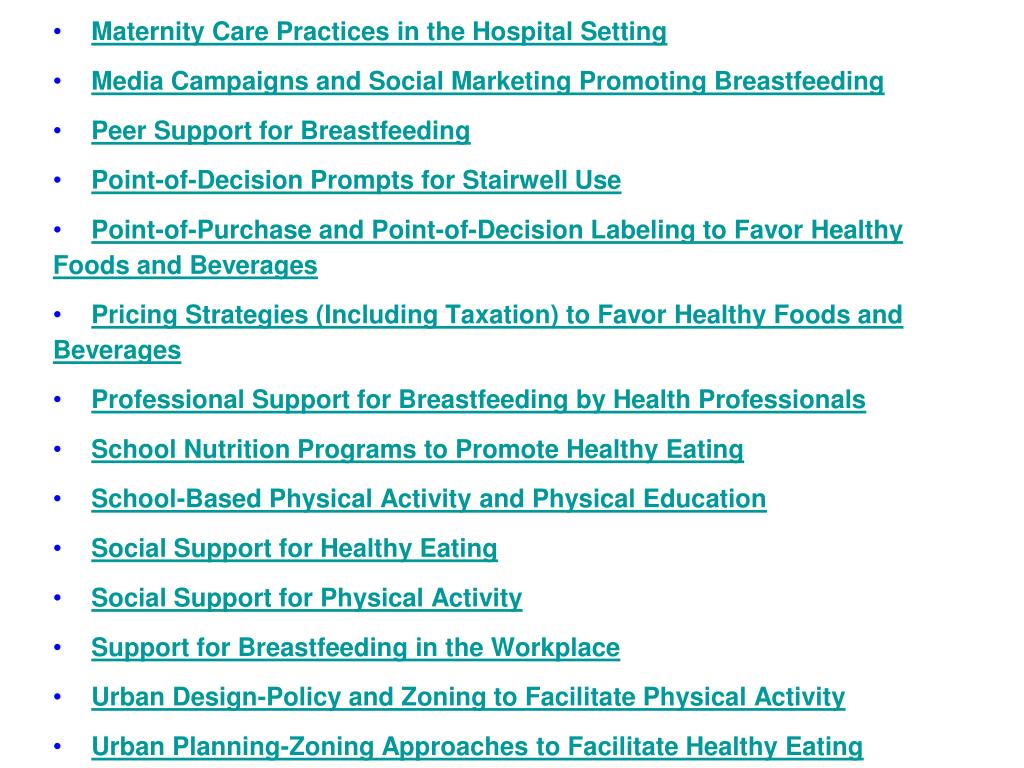This screenshot has height=768, width=1024.
Task: Click the 'Foods and Beverages' wrapped link text
Action: coord(185,266)
